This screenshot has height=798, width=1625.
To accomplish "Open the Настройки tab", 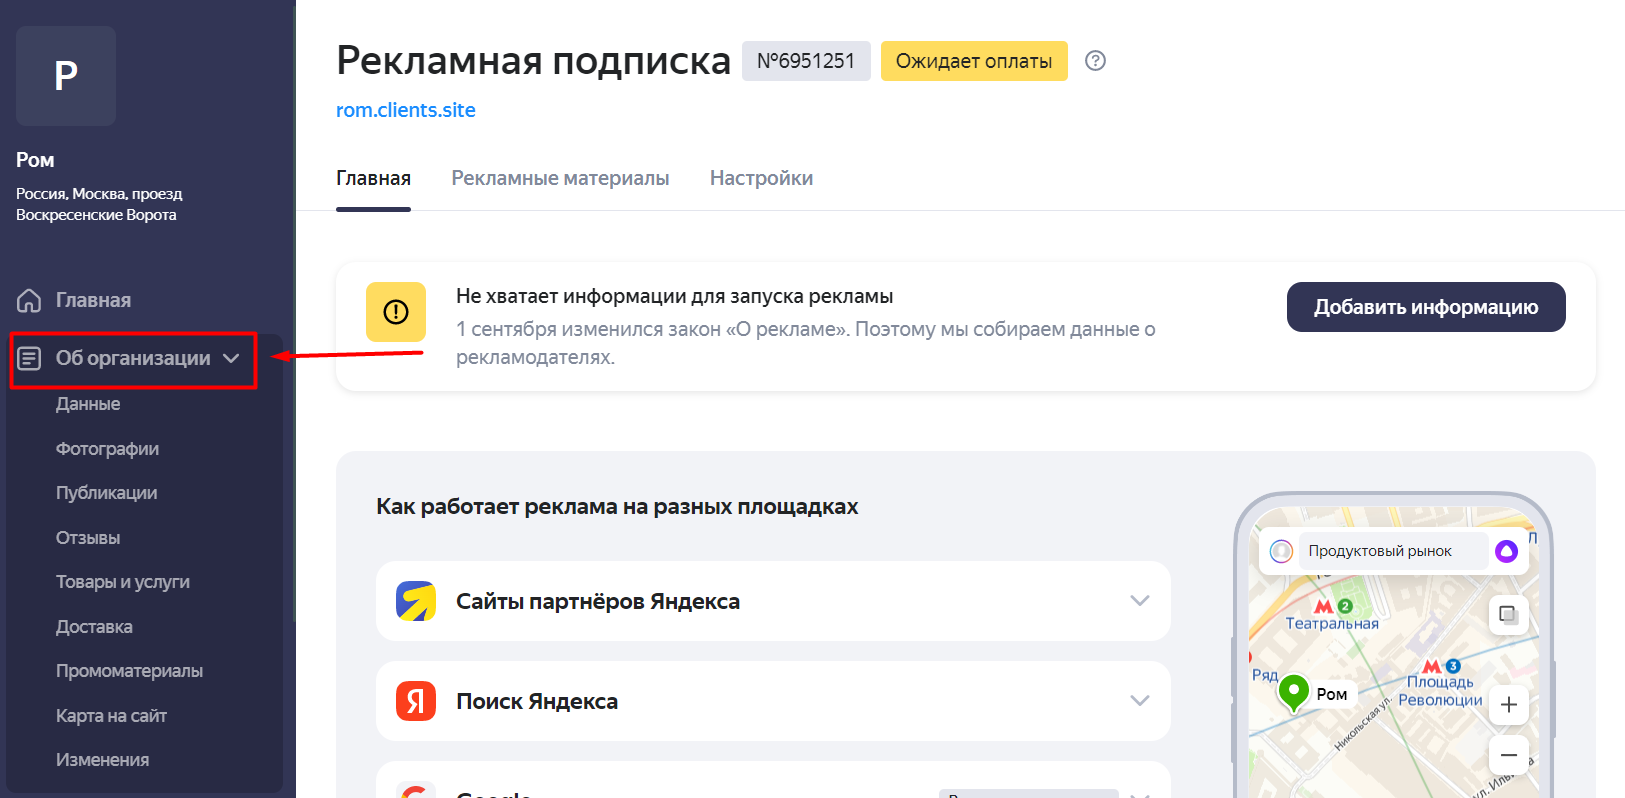I will [761, 178].
